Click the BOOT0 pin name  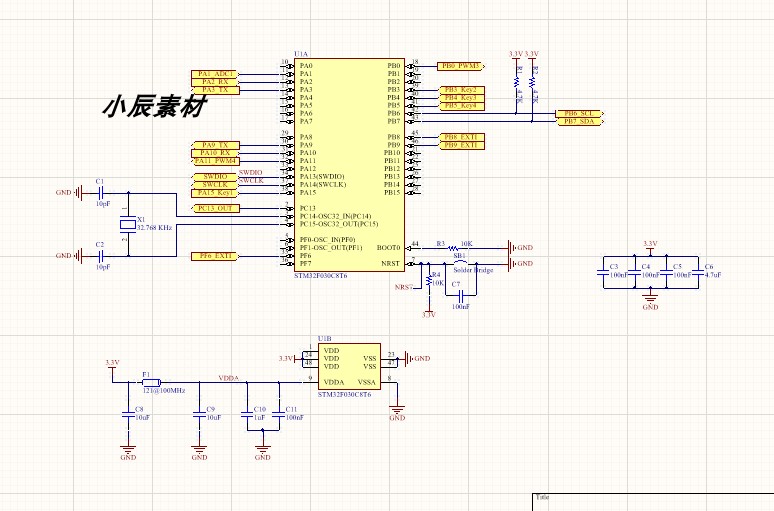(388, 248)
